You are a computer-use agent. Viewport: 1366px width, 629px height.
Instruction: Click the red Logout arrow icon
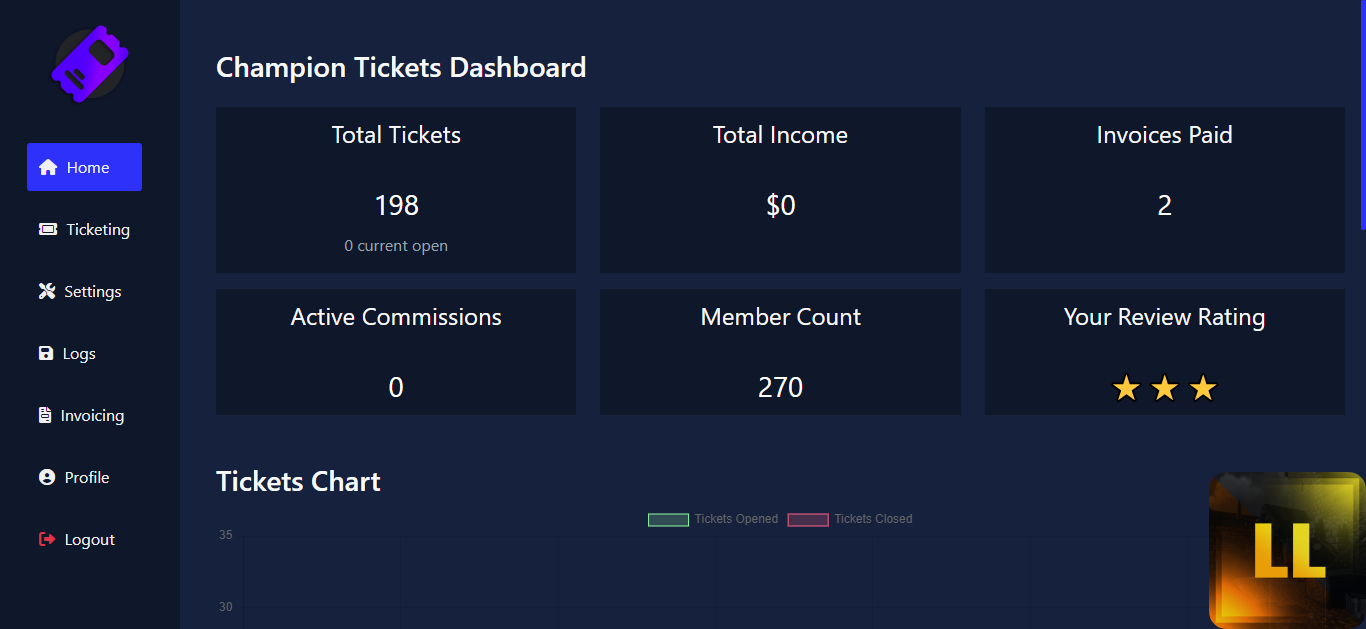coord(47,539)
